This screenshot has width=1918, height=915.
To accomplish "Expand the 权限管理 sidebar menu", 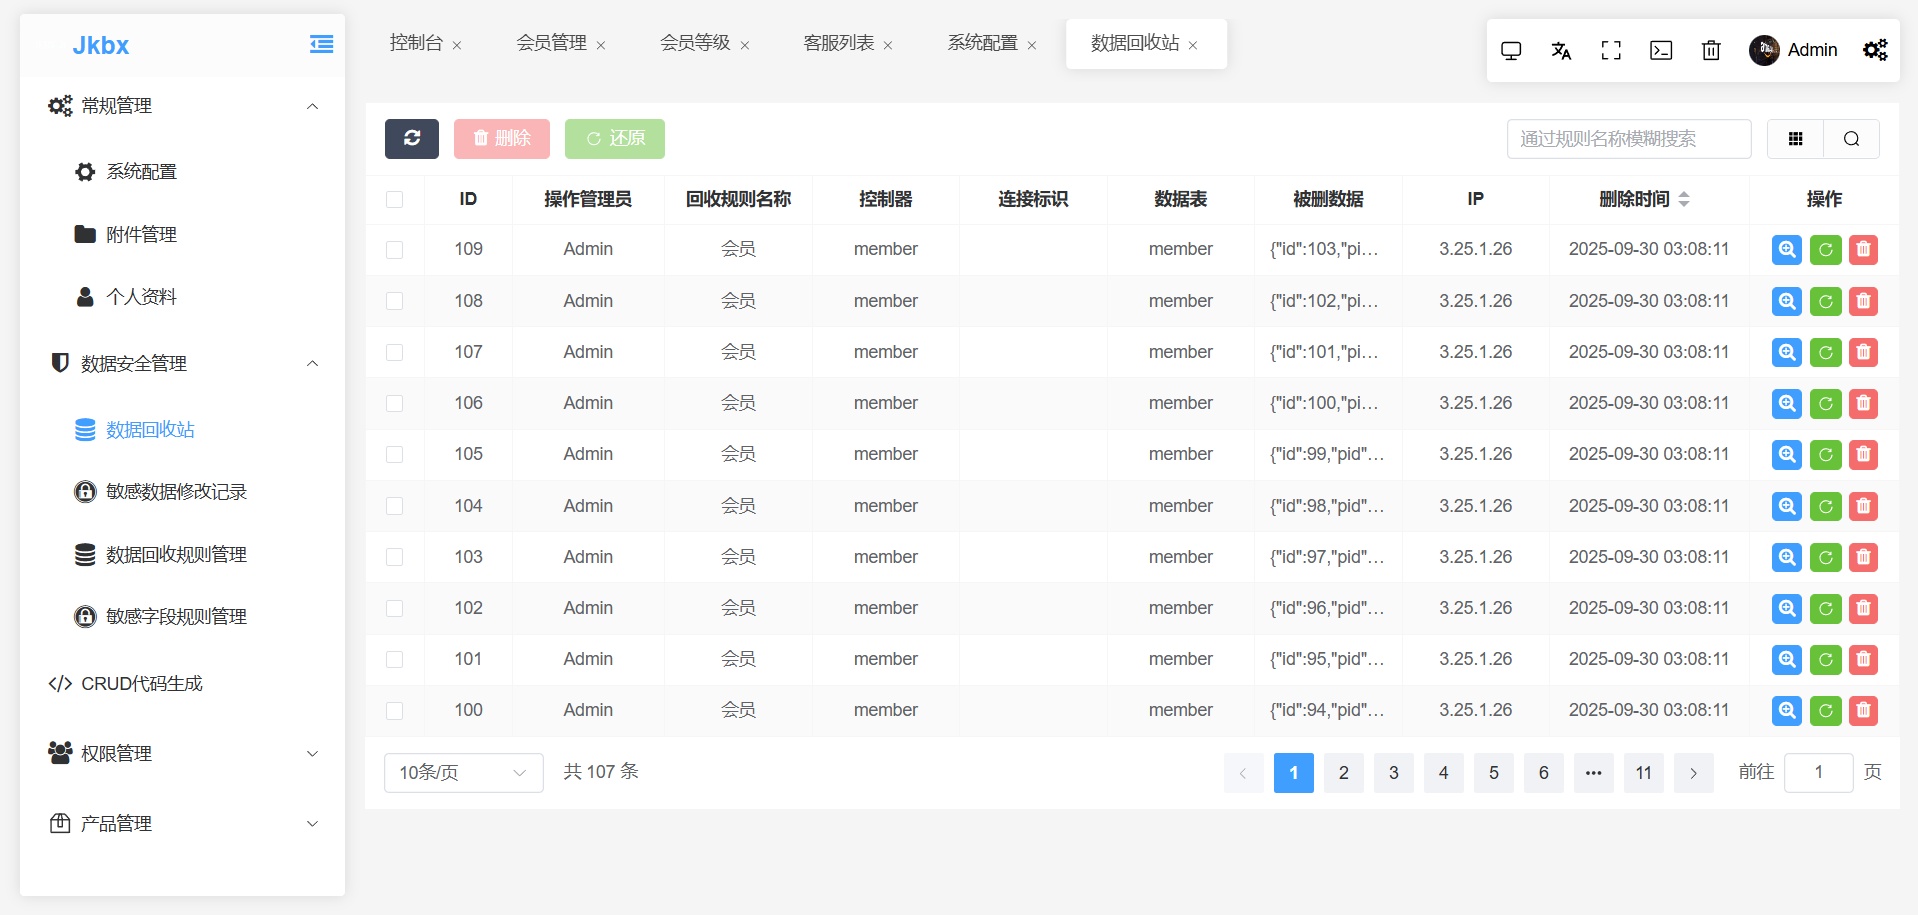I will coord(182,754).
